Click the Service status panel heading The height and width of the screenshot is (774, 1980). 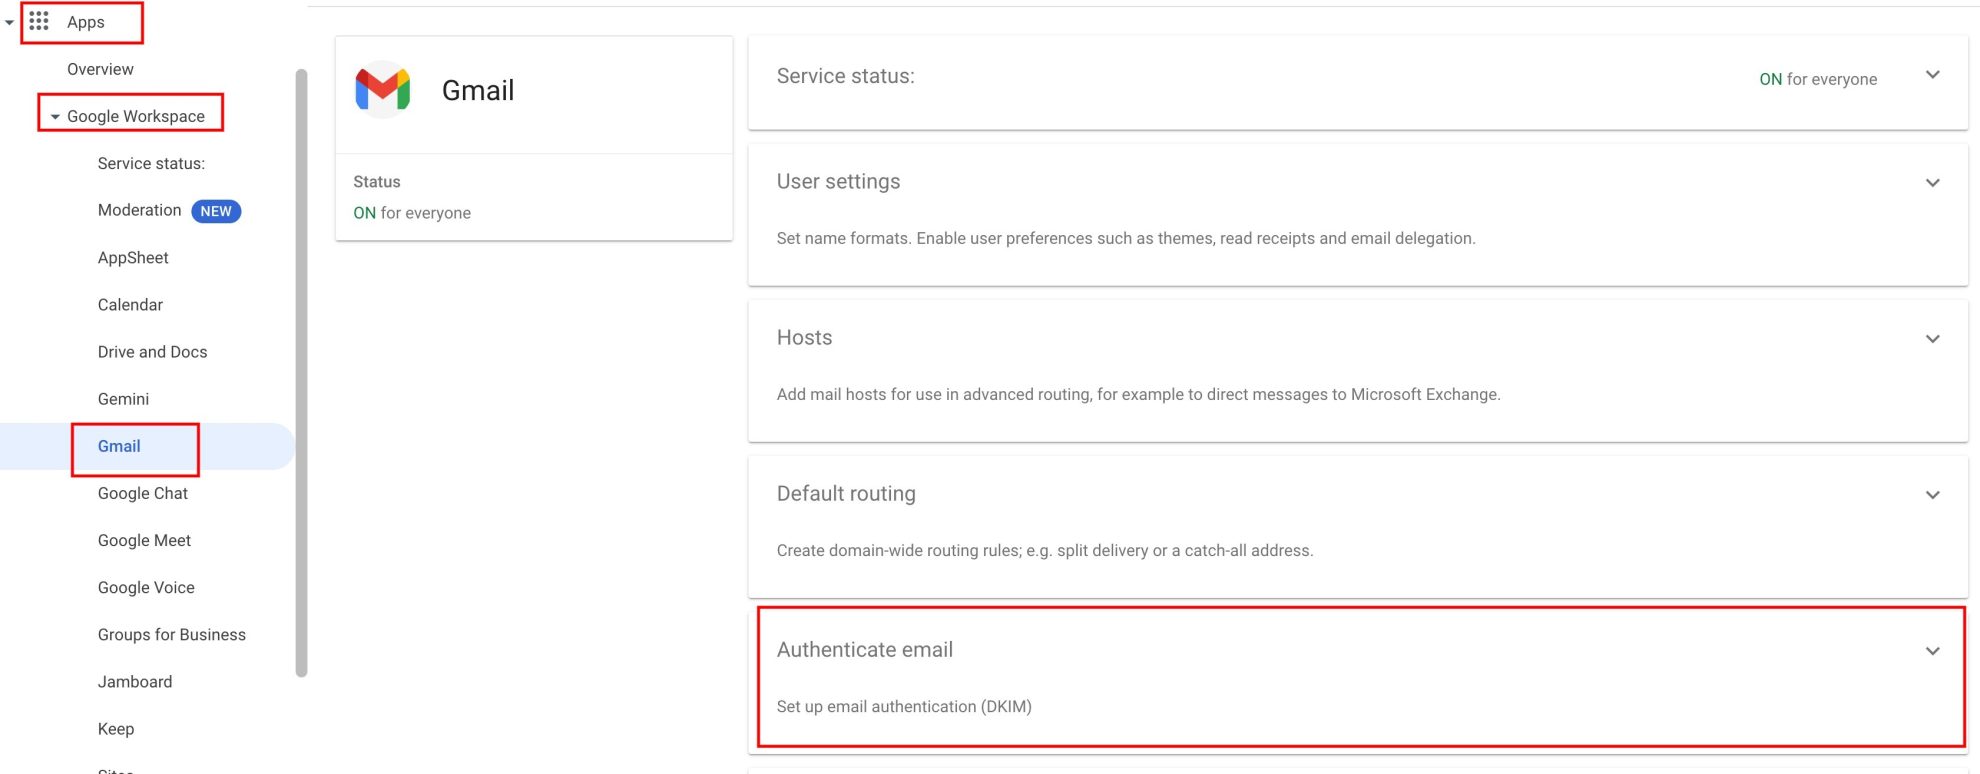tap(845, 76)
